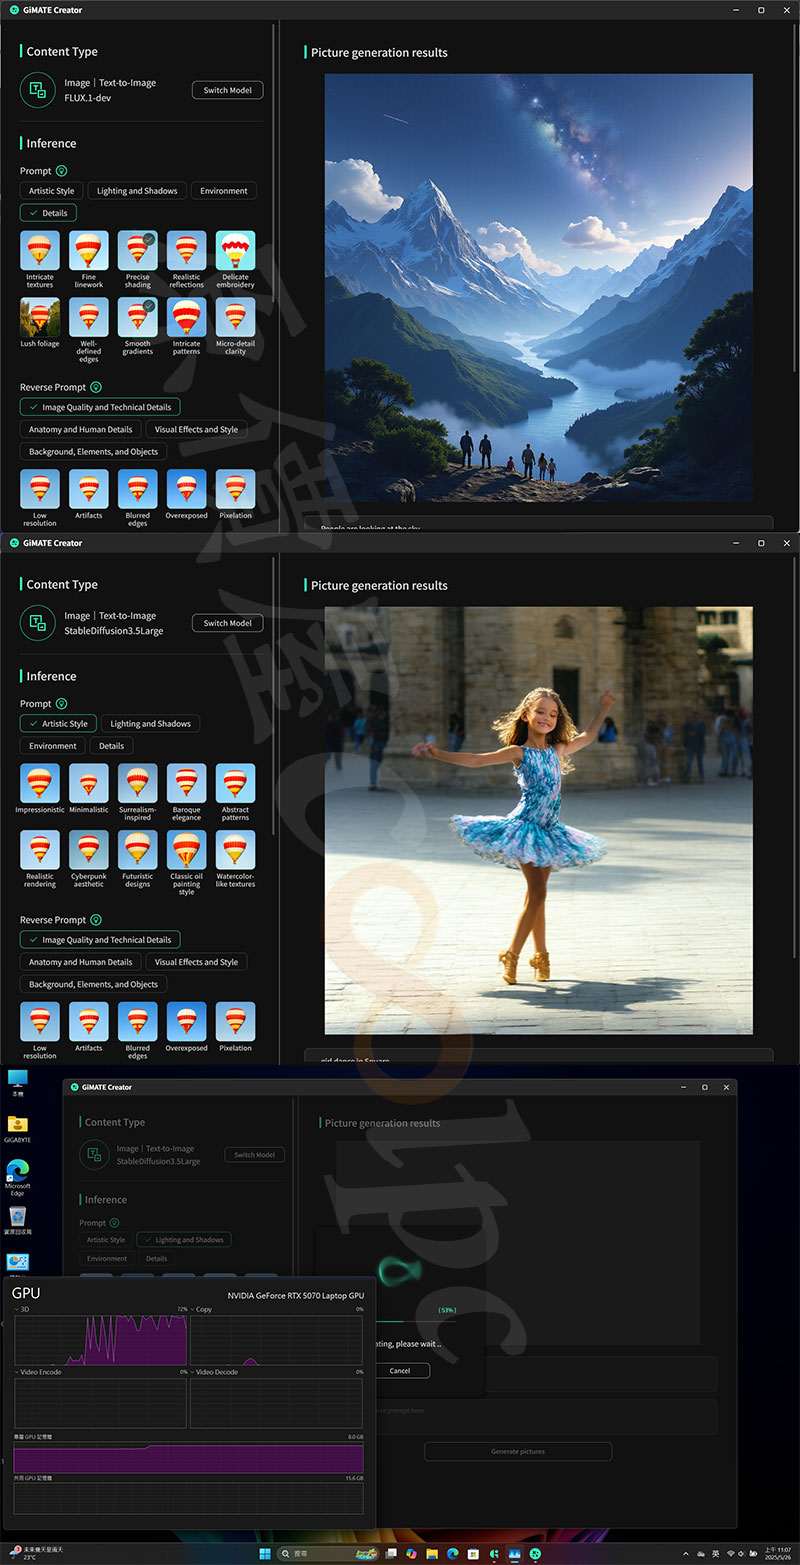Viewport: 800px width, 1565px height.
Task: Open the GIGABYTE desktop folder
Action: coord(17,1125)
